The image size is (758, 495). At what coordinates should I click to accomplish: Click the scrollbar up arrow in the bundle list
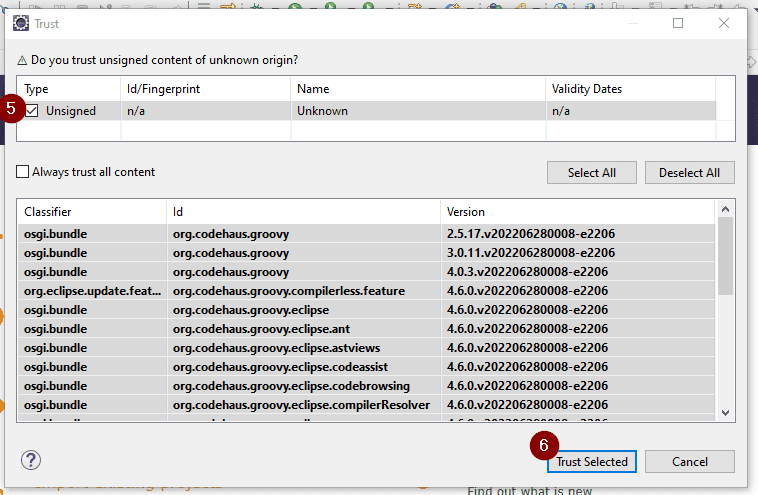[x=725, y=207]
